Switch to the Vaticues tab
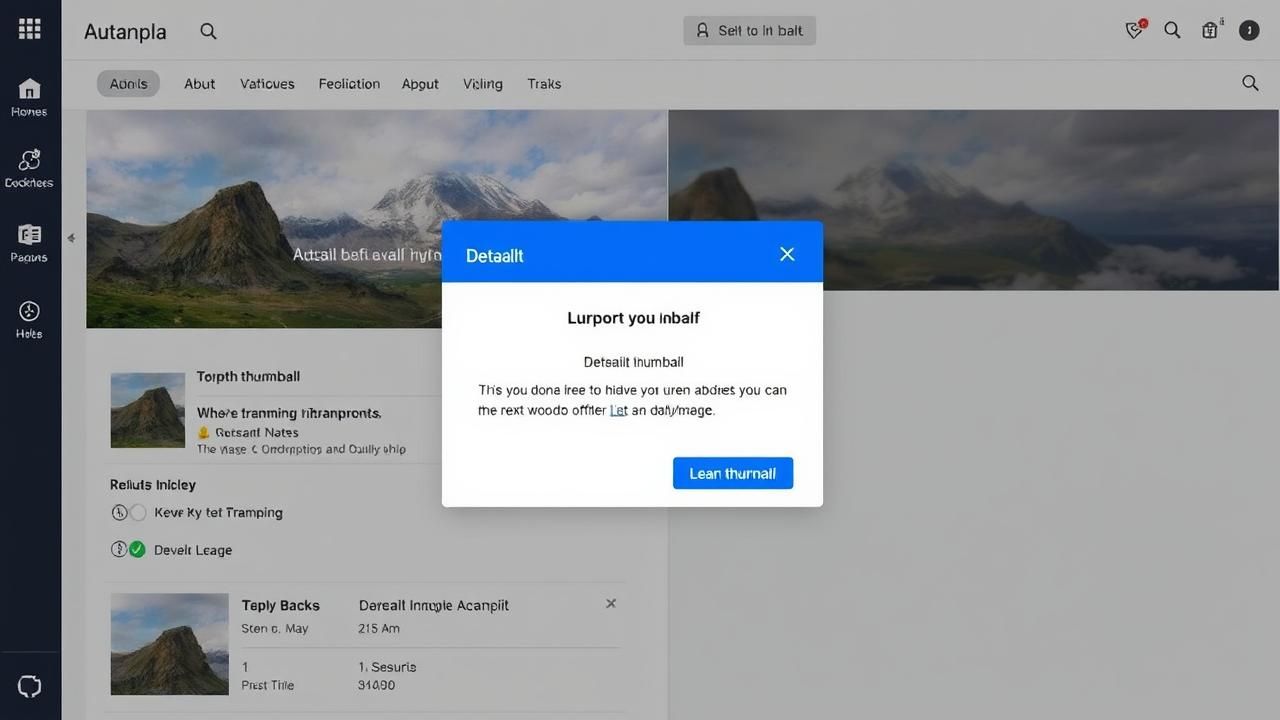This screenshot has height=720, width=1280. (267, 84)
